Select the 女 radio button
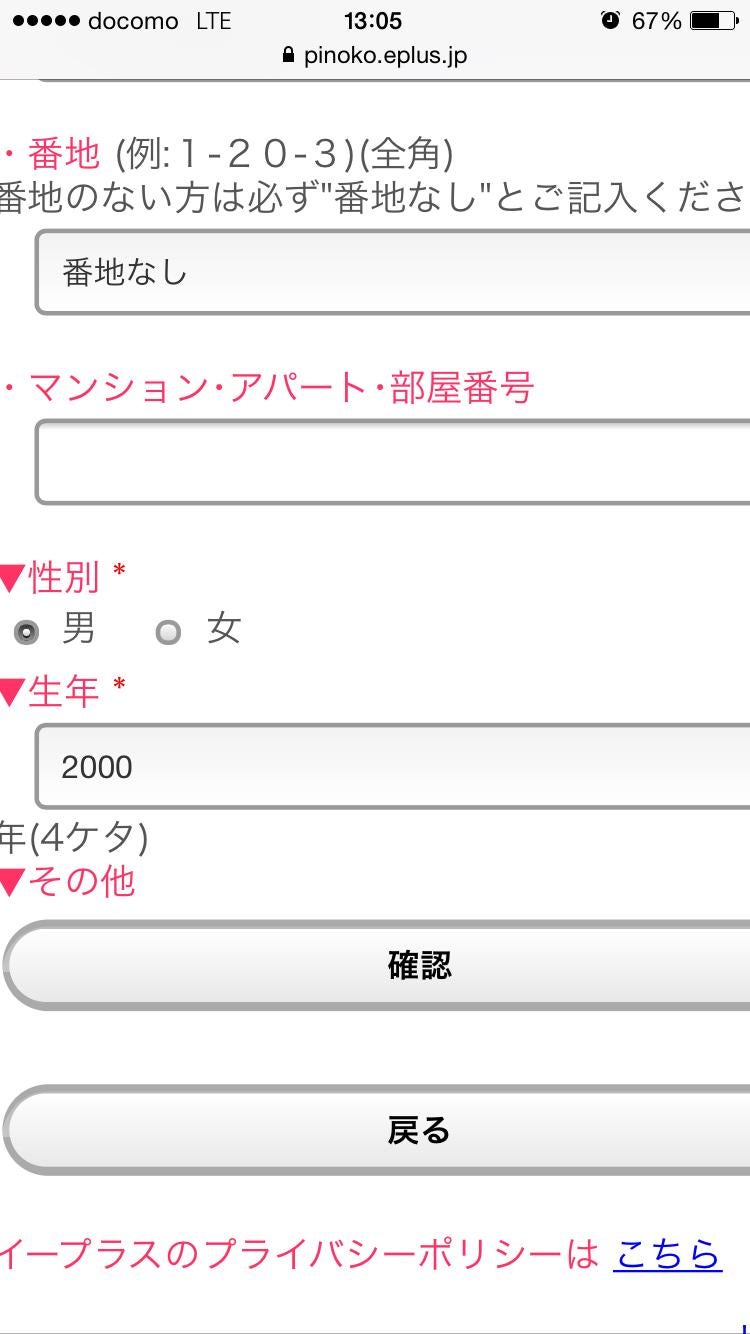The width and height of the screenshot is (750, 1334). click(168, 632)
